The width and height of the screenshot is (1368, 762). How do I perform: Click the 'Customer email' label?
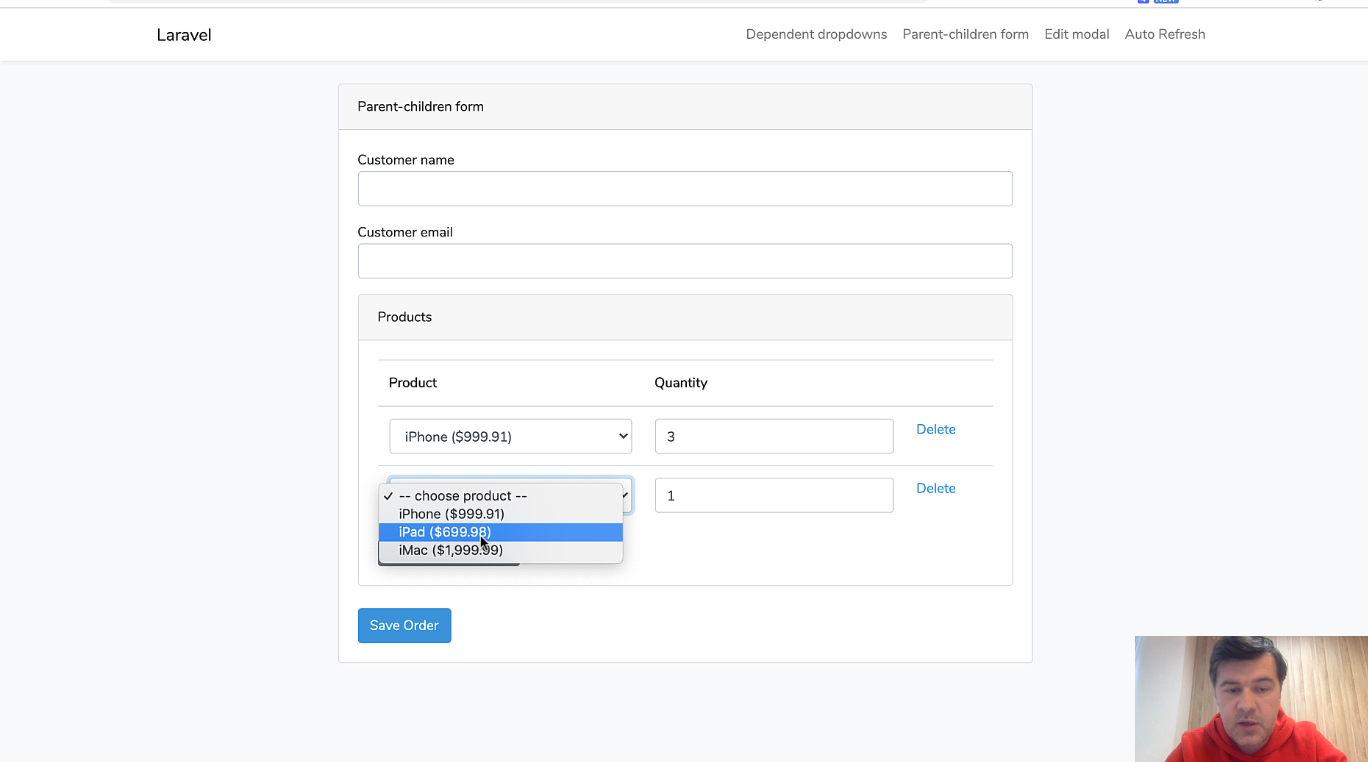405,232
